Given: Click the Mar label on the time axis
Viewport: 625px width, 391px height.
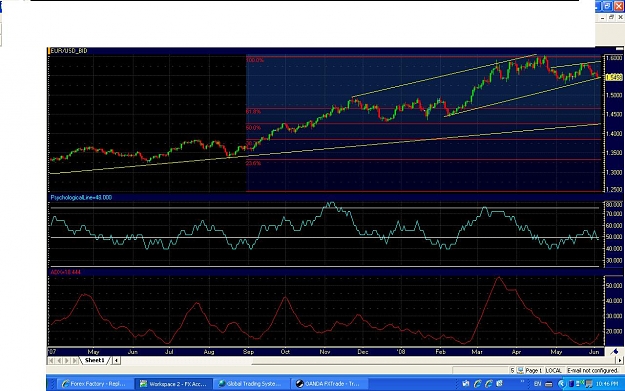Looking at the screenshot, I should pos(477,352).
